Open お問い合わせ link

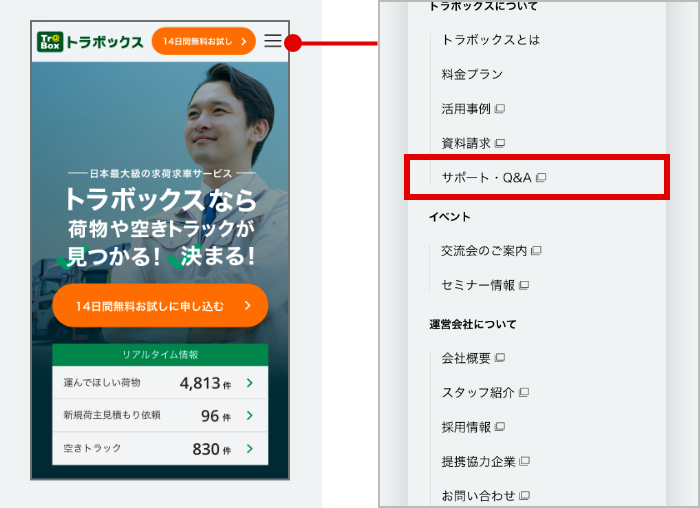(485, 496)
